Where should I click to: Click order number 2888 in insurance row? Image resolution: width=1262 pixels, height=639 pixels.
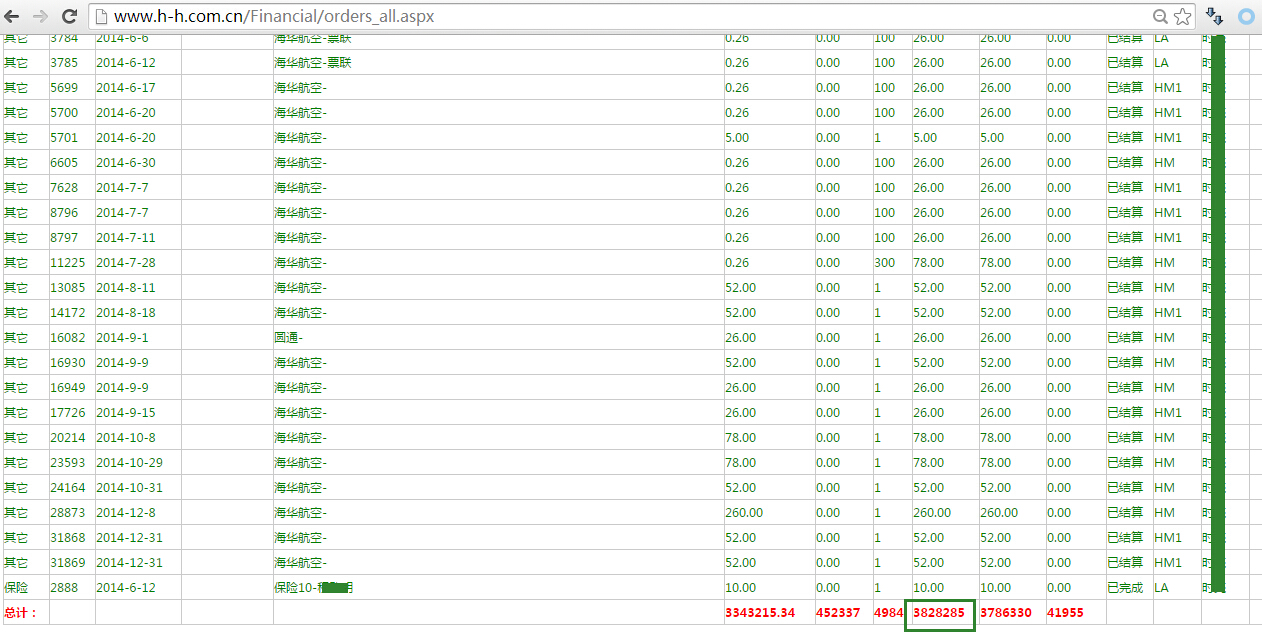(64, 587)
